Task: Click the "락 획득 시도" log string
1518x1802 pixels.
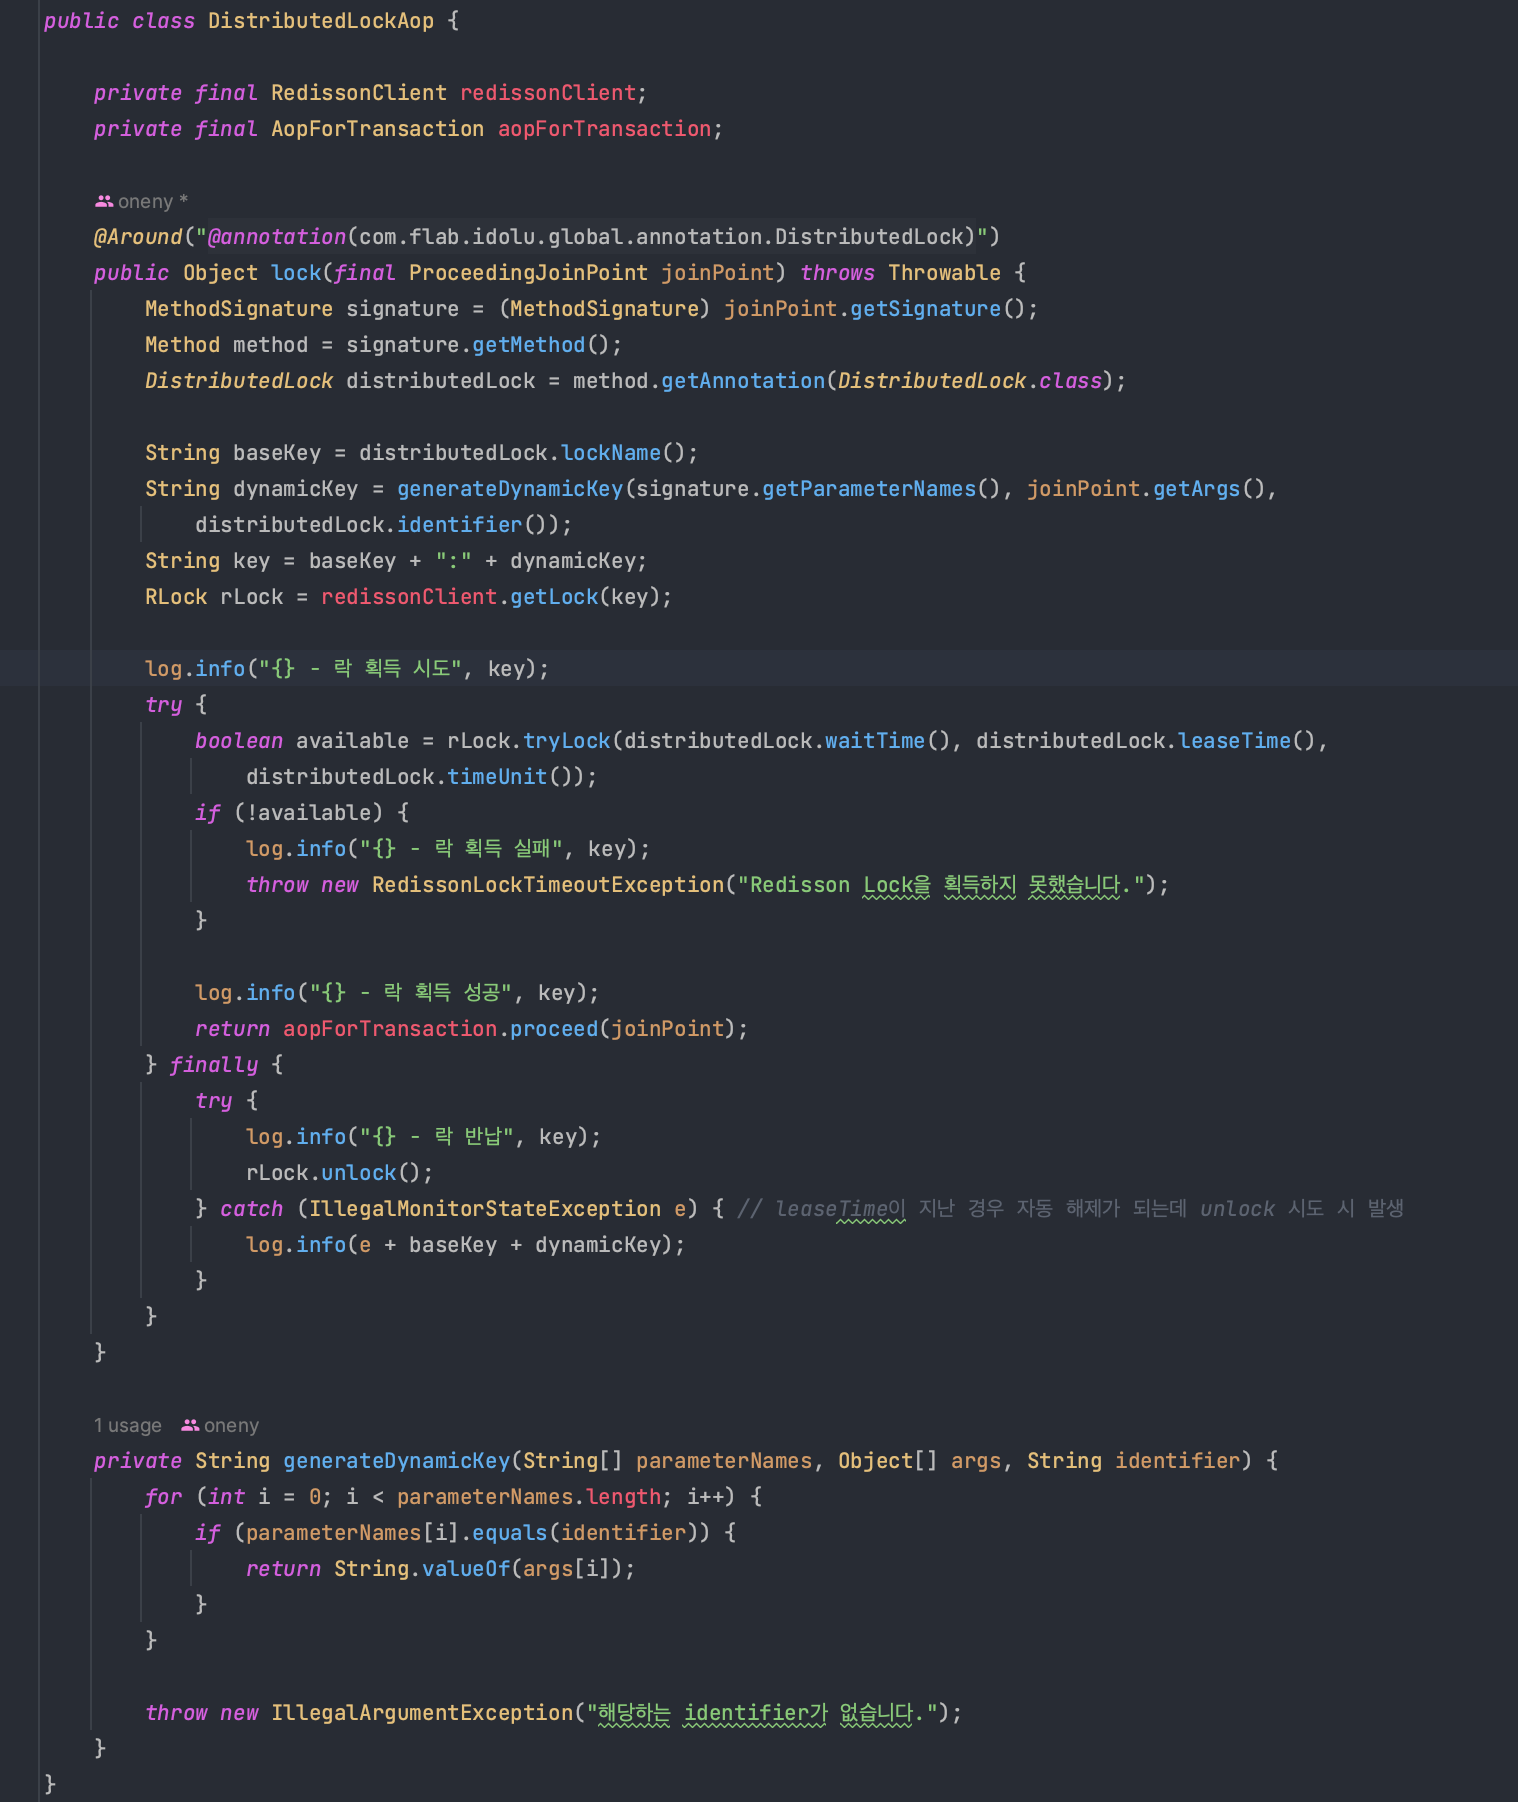Action: tap(360, 669)
